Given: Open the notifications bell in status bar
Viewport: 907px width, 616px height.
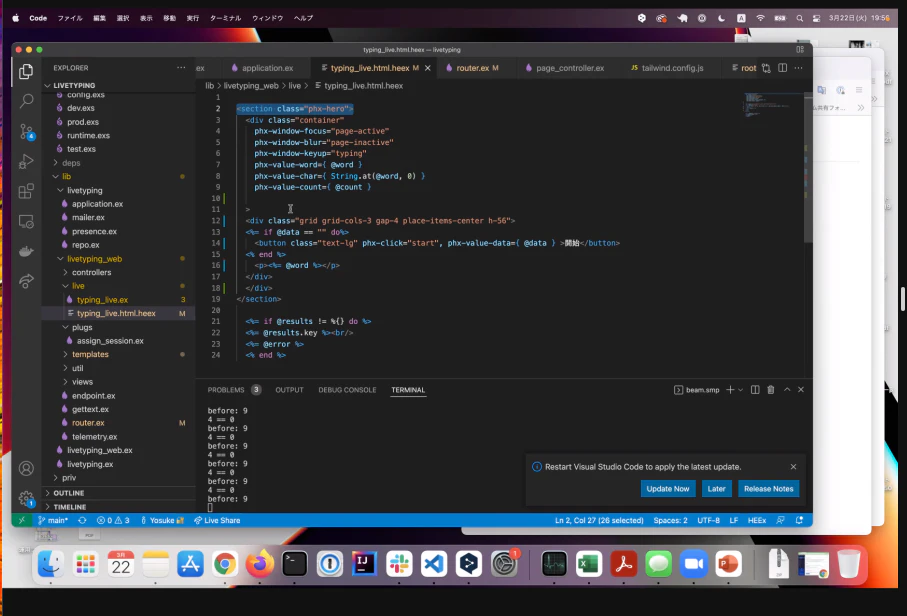Looking at the screenshot, I should pyautogui.click(x=799, y=521).
